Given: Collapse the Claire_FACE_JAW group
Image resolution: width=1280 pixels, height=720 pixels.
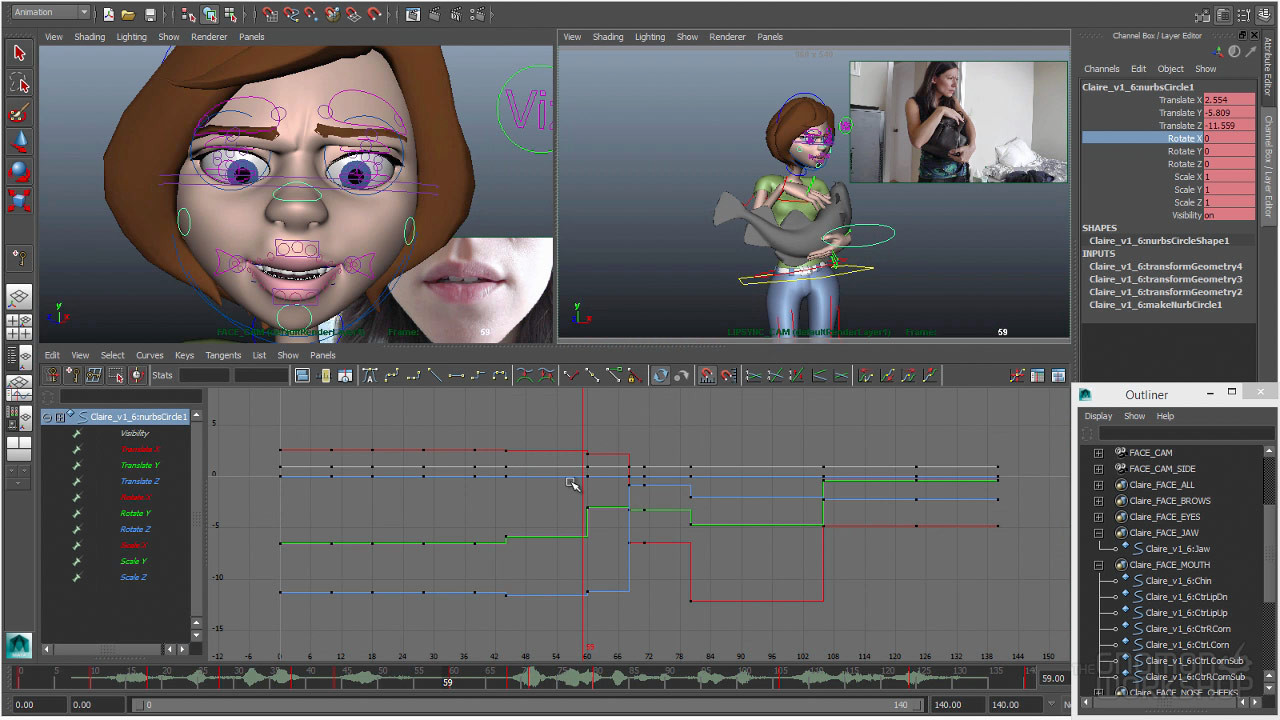Looking at the screenshot, I should click(x=1098, y=533).
